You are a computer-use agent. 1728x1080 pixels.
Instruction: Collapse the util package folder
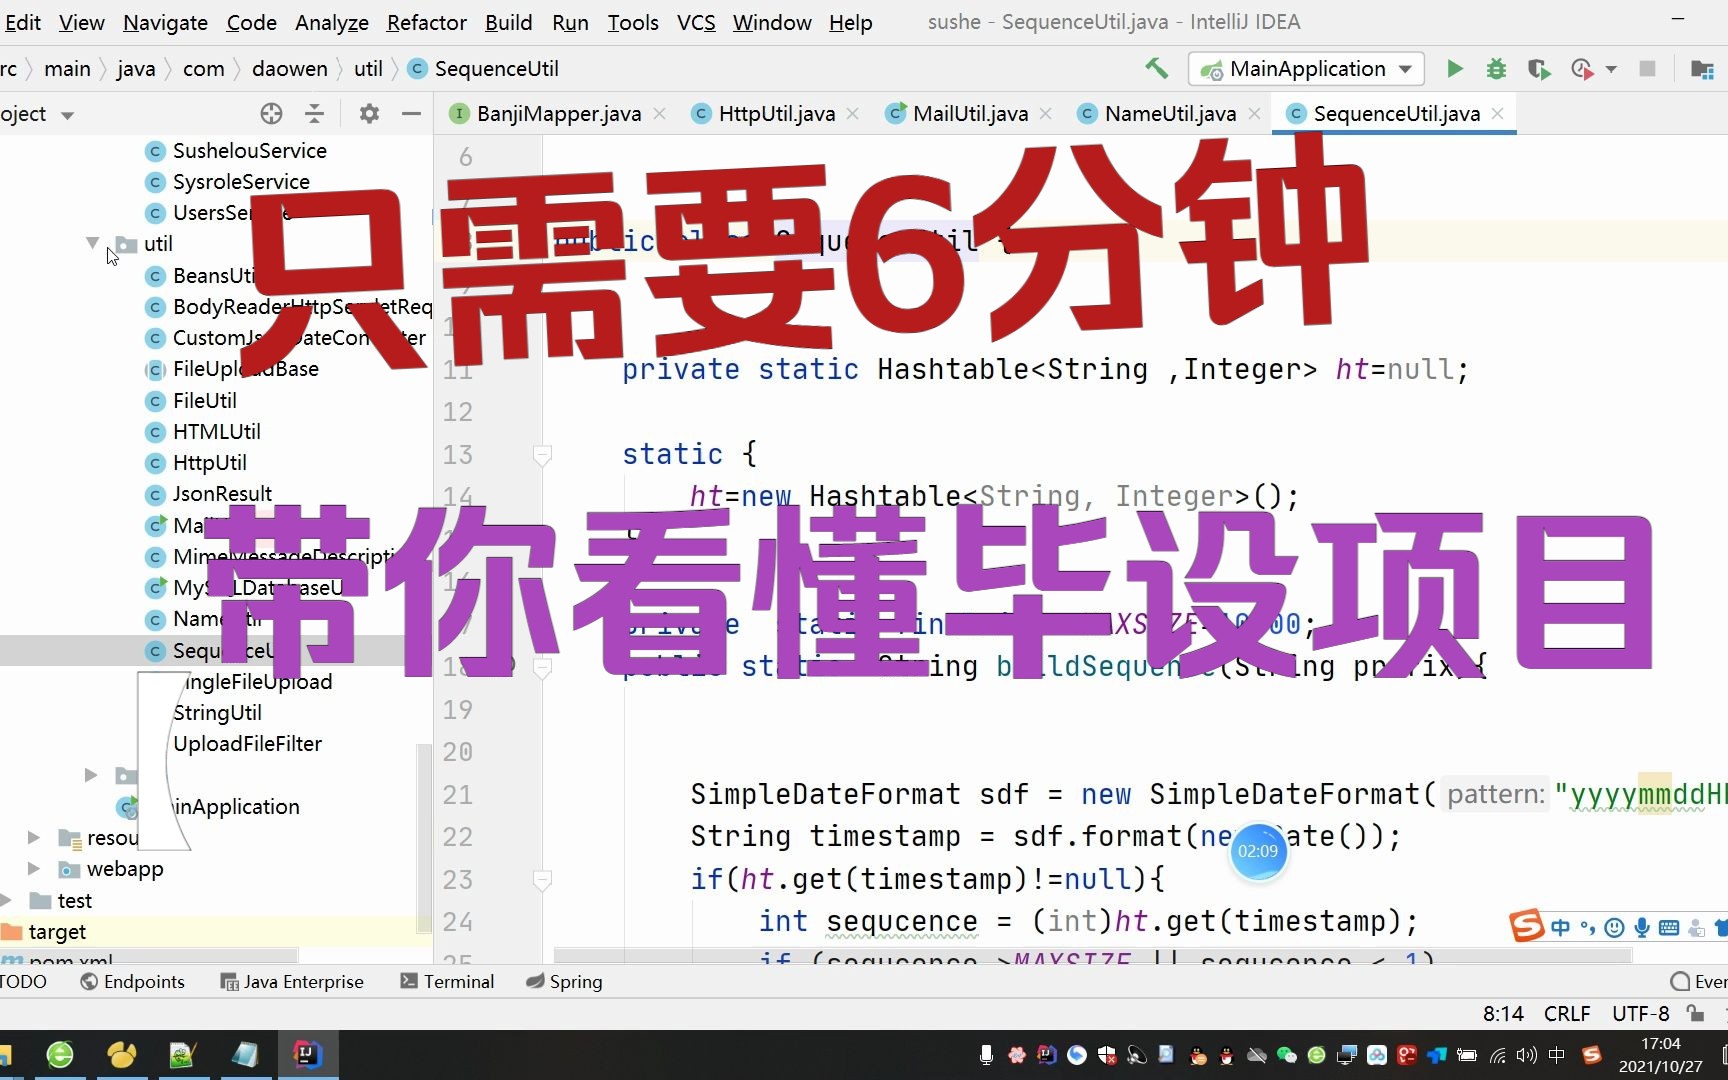click(x=91, y=243)
